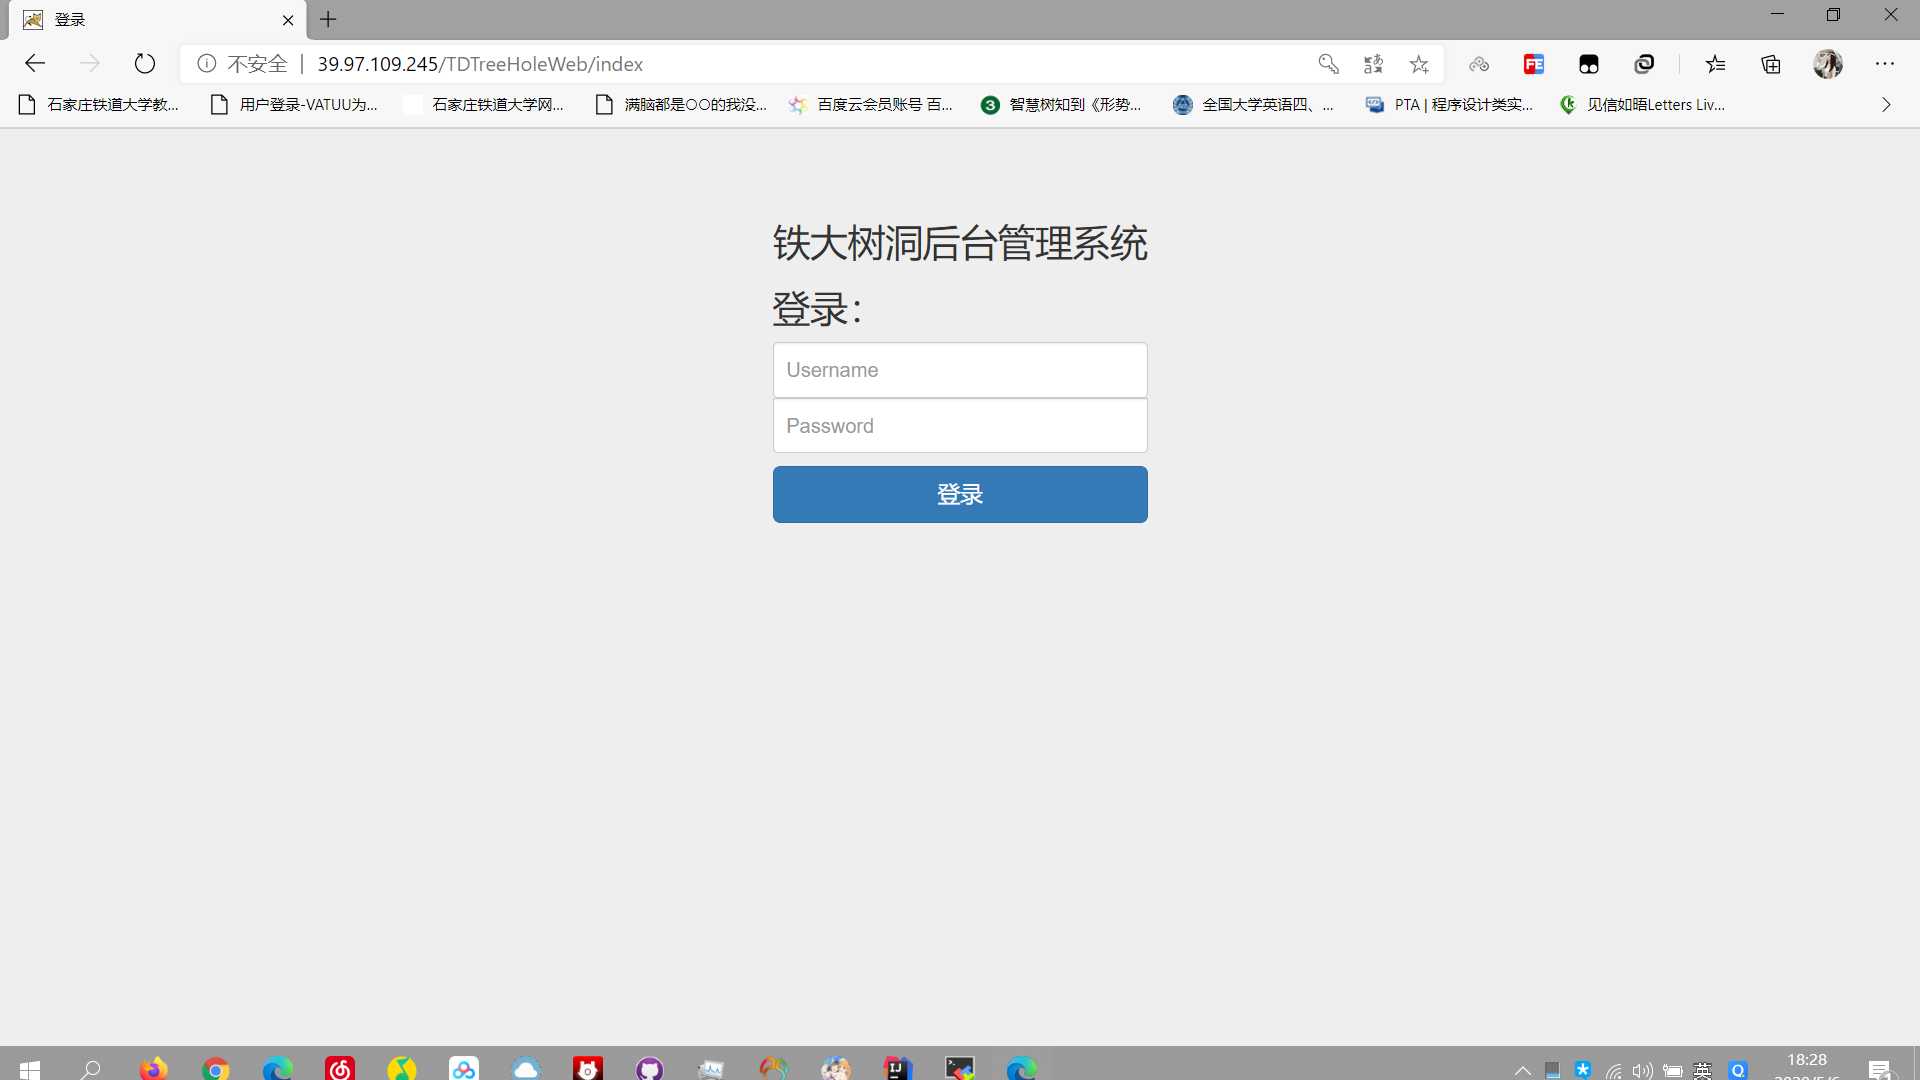Open GitHub Desktop taskbar icon
Screen dimensions: 1920x1080
coord(650,1069)
